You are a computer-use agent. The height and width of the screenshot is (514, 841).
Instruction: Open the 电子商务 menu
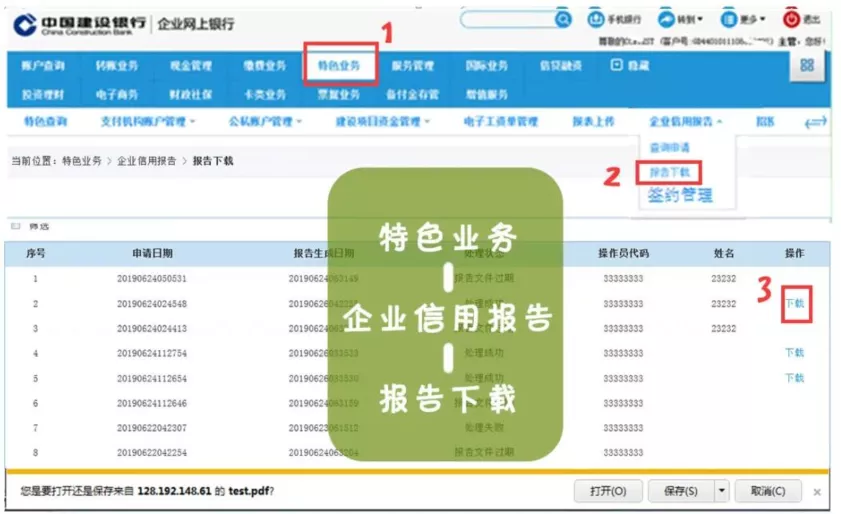(117, 95)
